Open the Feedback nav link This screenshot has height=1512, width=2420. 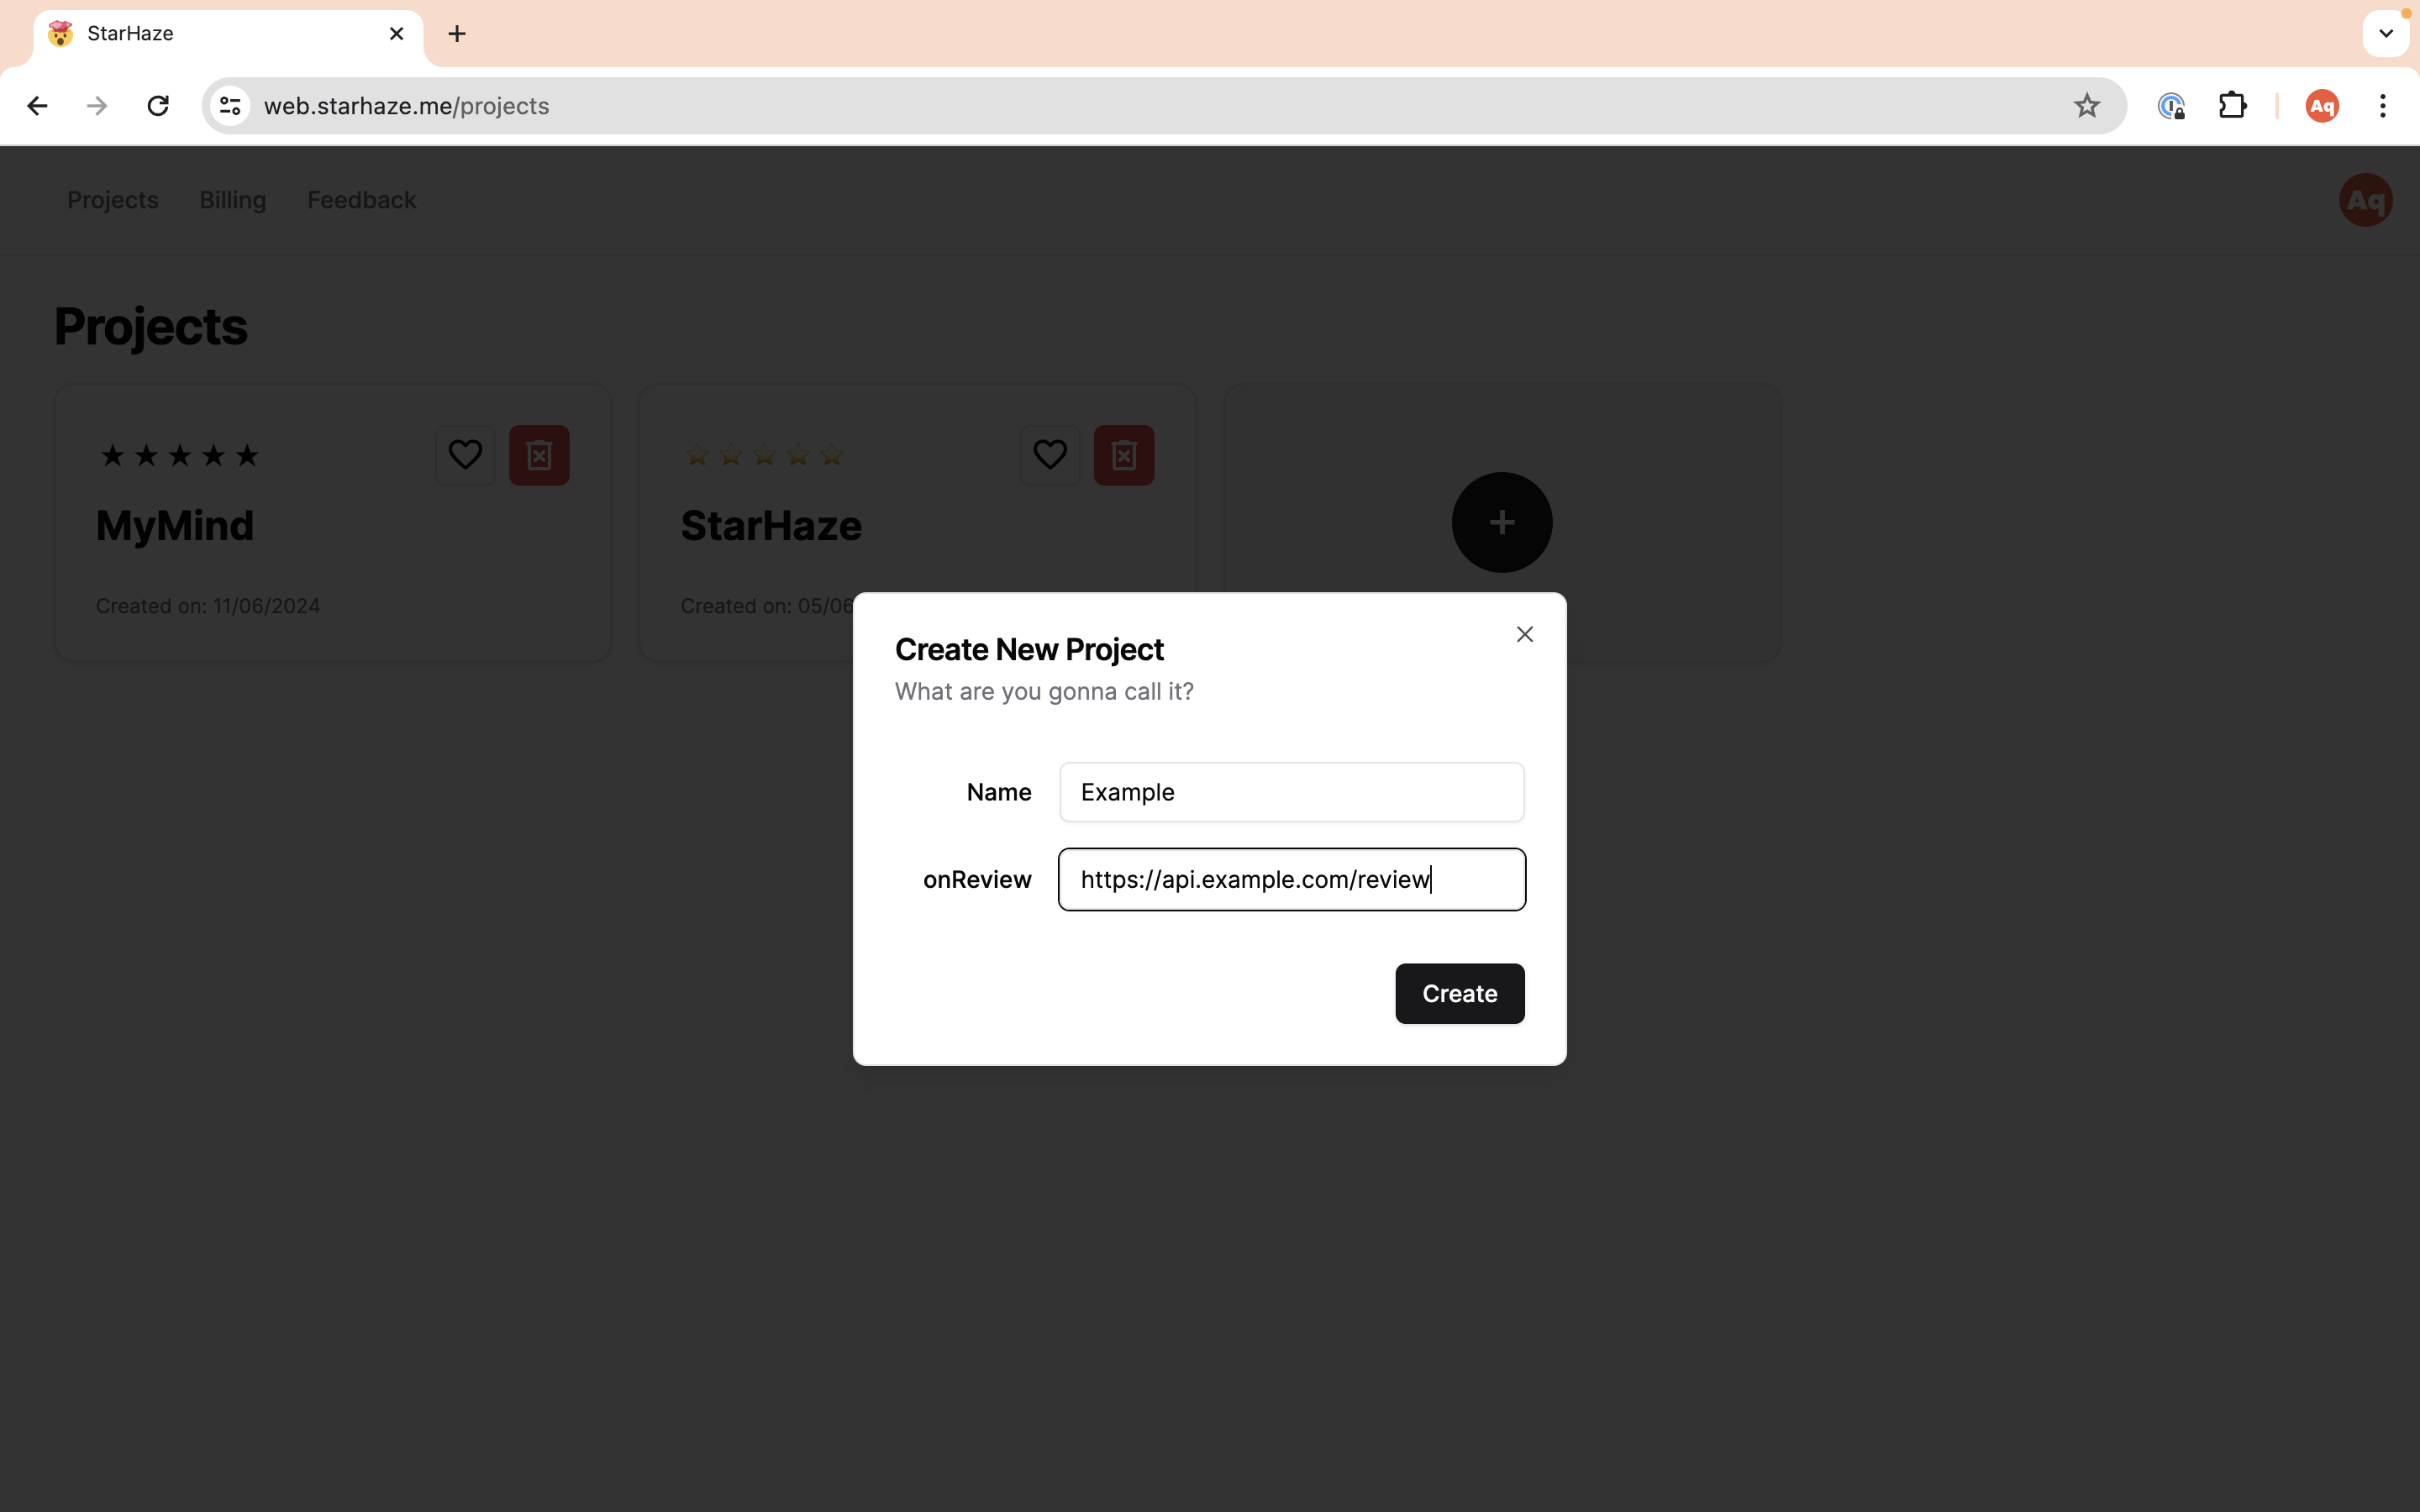coord(362,200)
